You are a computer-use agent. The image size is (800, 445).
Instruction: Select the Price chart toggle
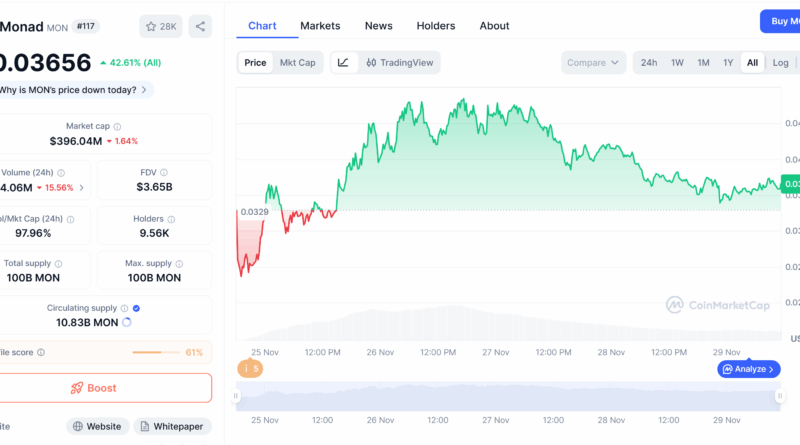(255, 62)
